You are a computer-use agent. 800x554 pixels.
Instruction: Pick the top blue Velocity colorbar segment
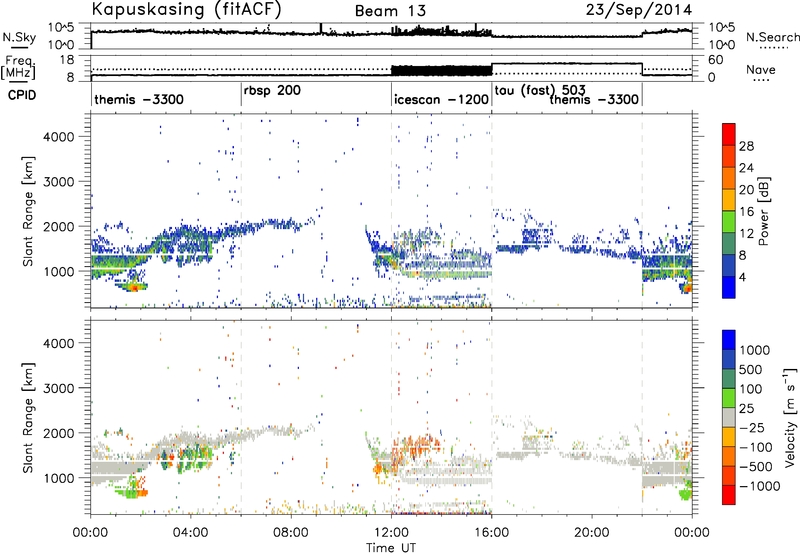729,340
